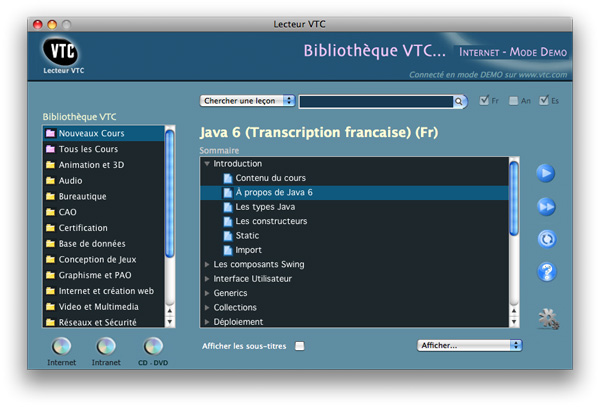Select lesson À propos de Java 6
Screen dimensions: 600x407
point(354,192)
